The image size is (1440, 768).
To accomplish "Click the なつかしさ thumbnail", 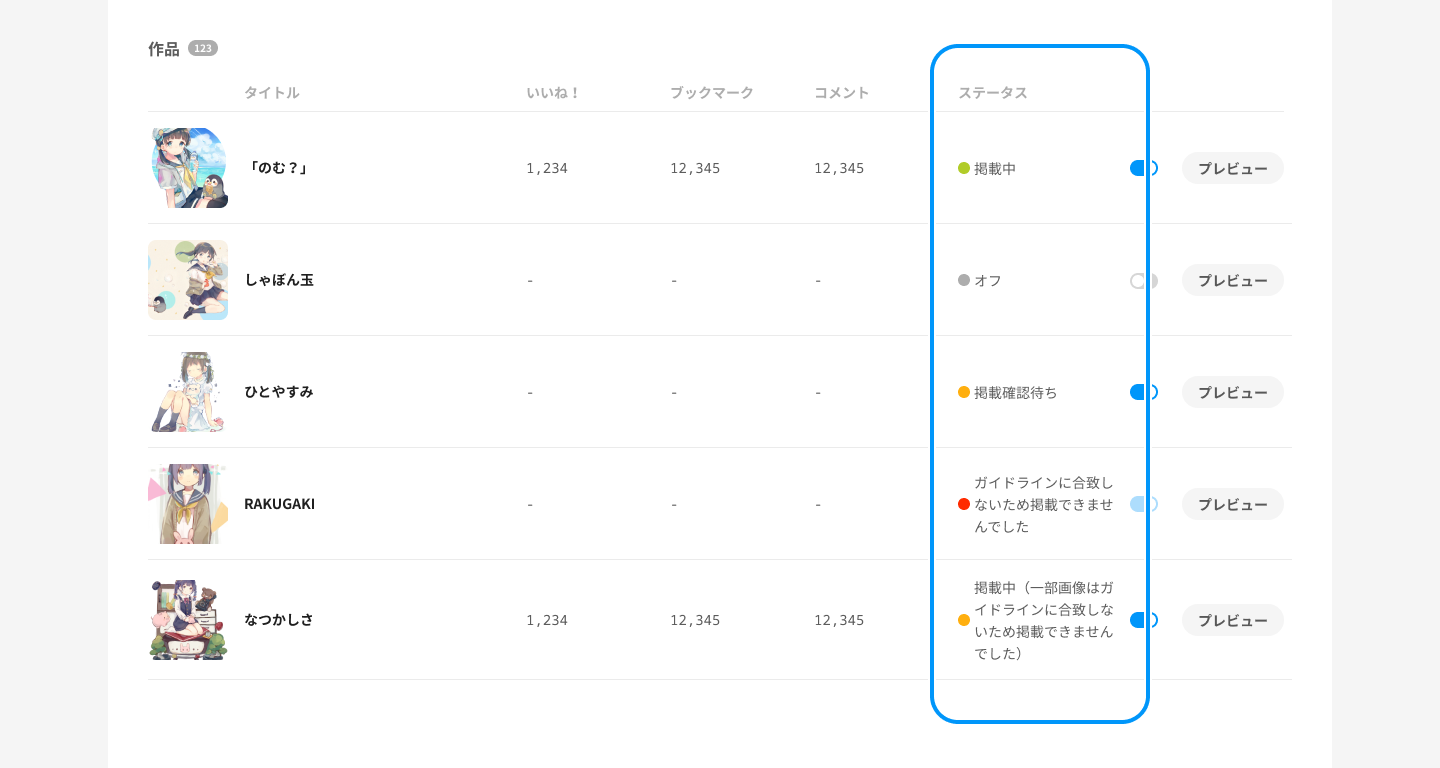I will coord(188,620).
